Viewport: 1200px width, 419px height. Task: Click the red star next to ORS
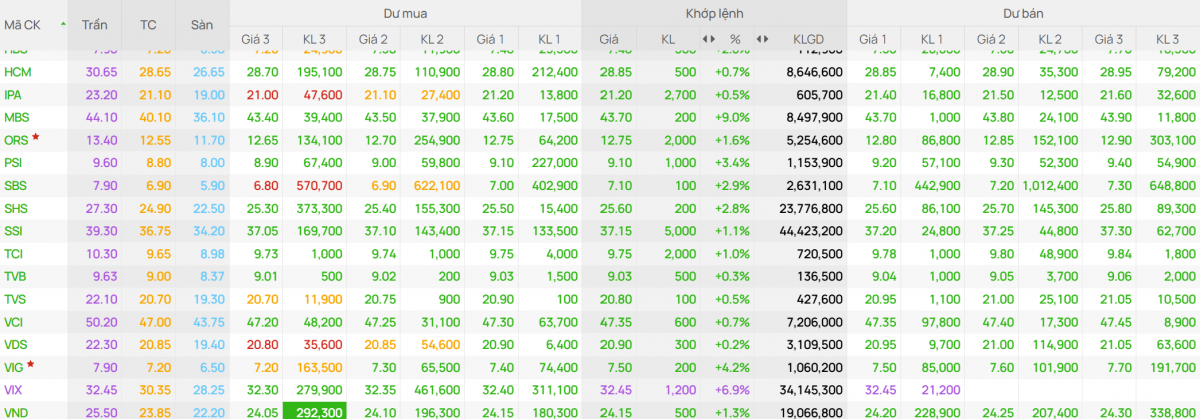tap(36, 135)
